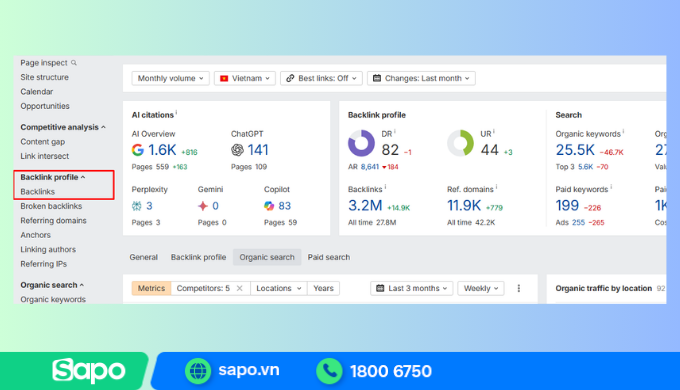Click the Ads 255 value
This screenshot has height=390, width=680.
579,223
